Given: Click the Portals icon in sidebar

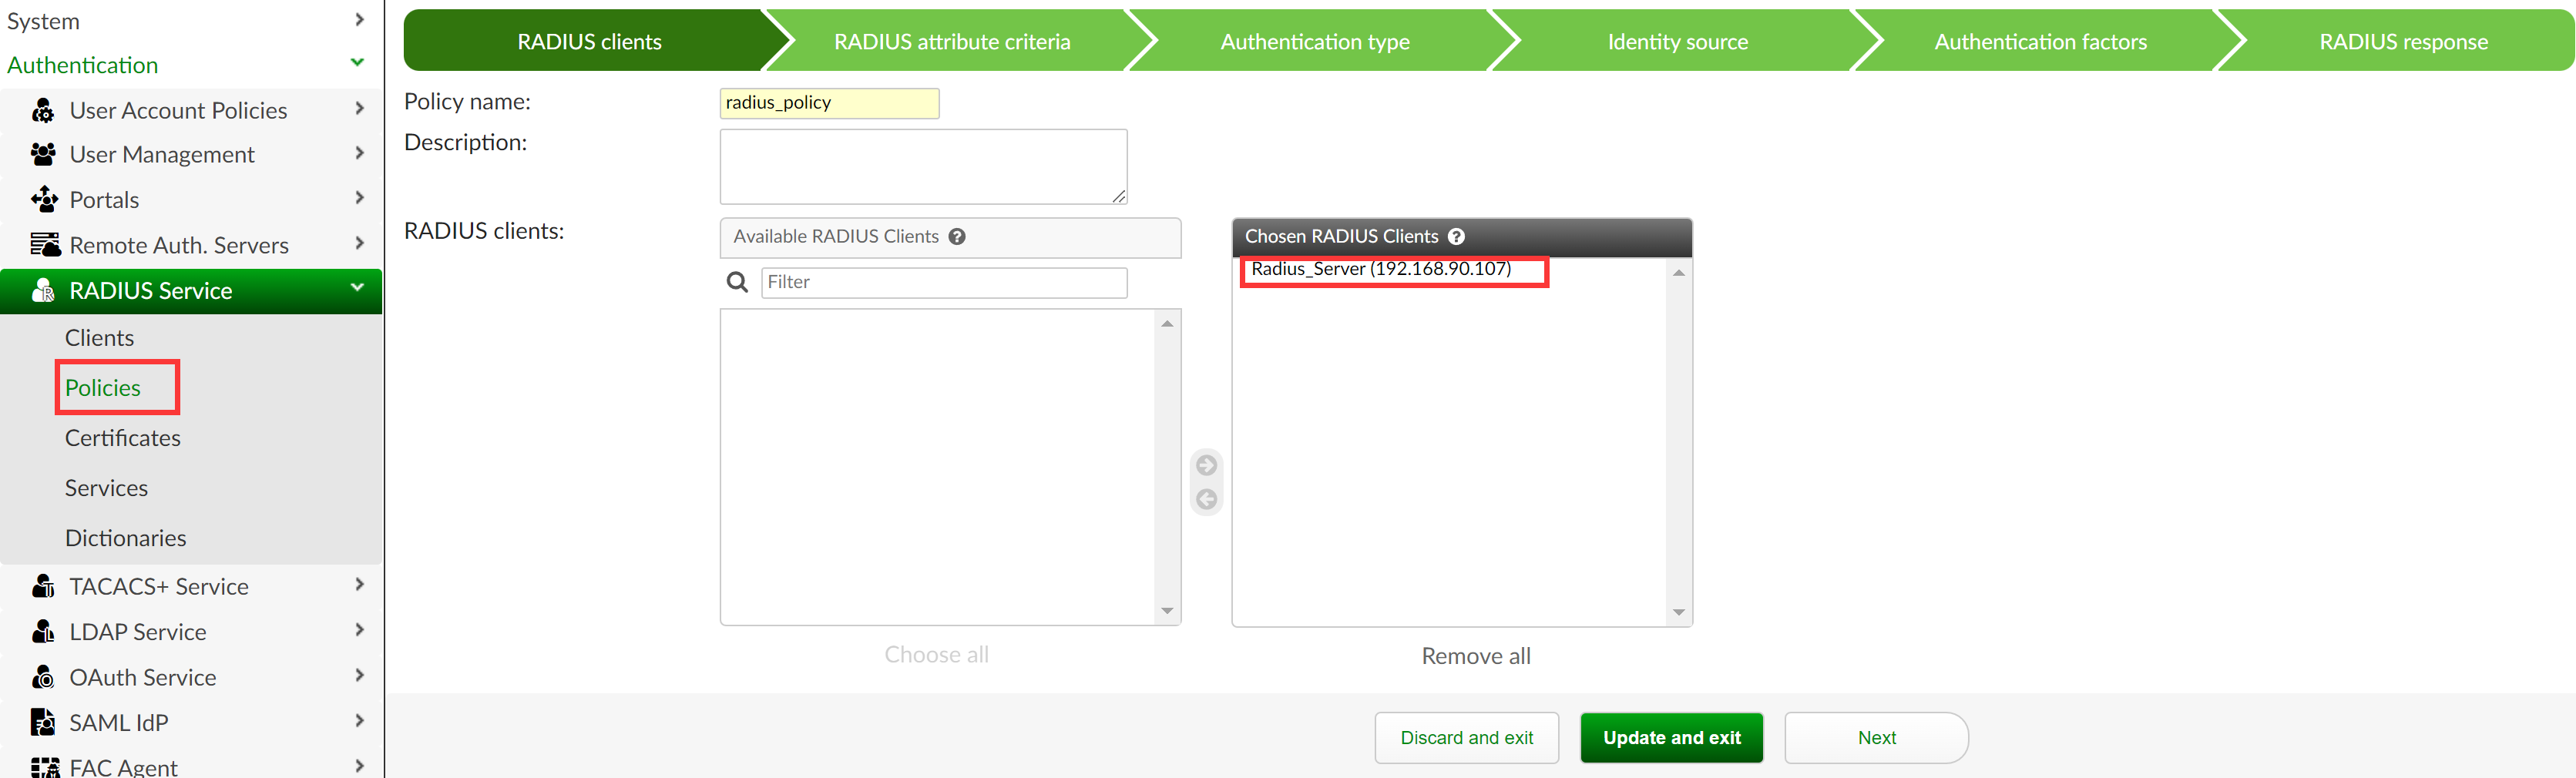Looking at the screenshot, I should (44, 200).
